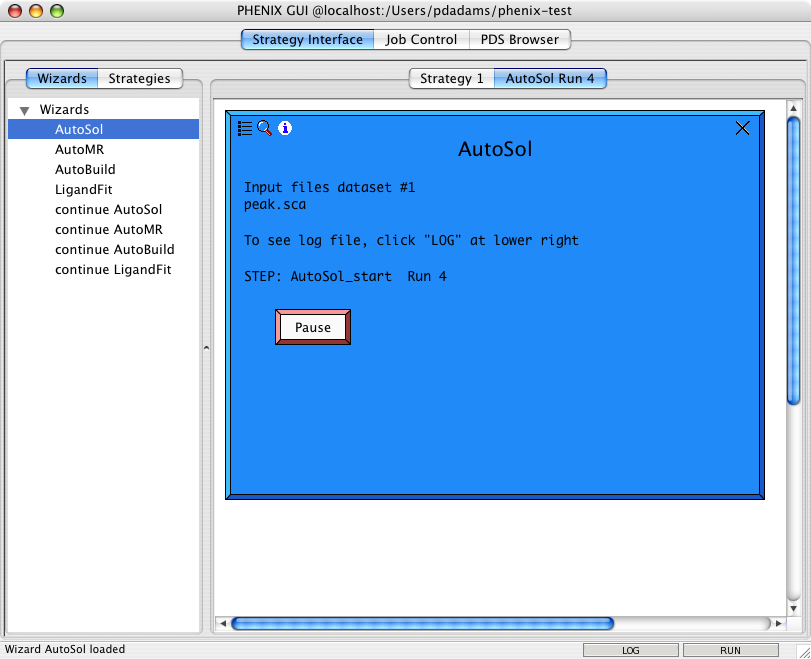
Task: Open the Job Control tab
Action: [x=421, y=40]
